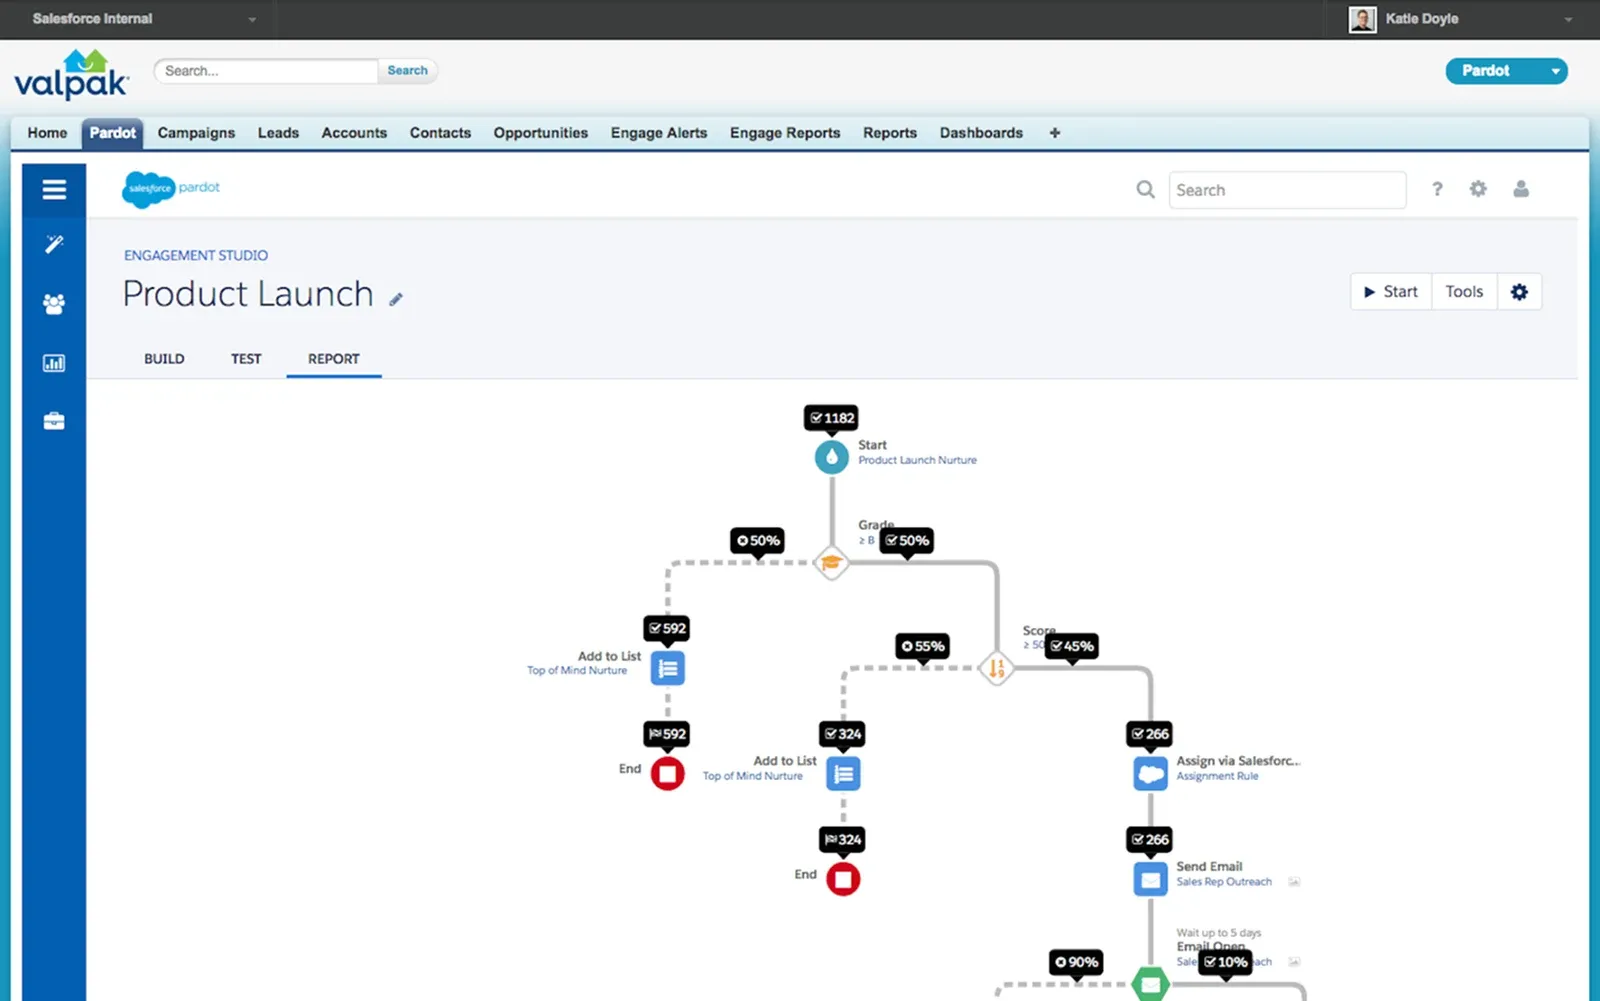Open the Pardot help question mark

1437,189
